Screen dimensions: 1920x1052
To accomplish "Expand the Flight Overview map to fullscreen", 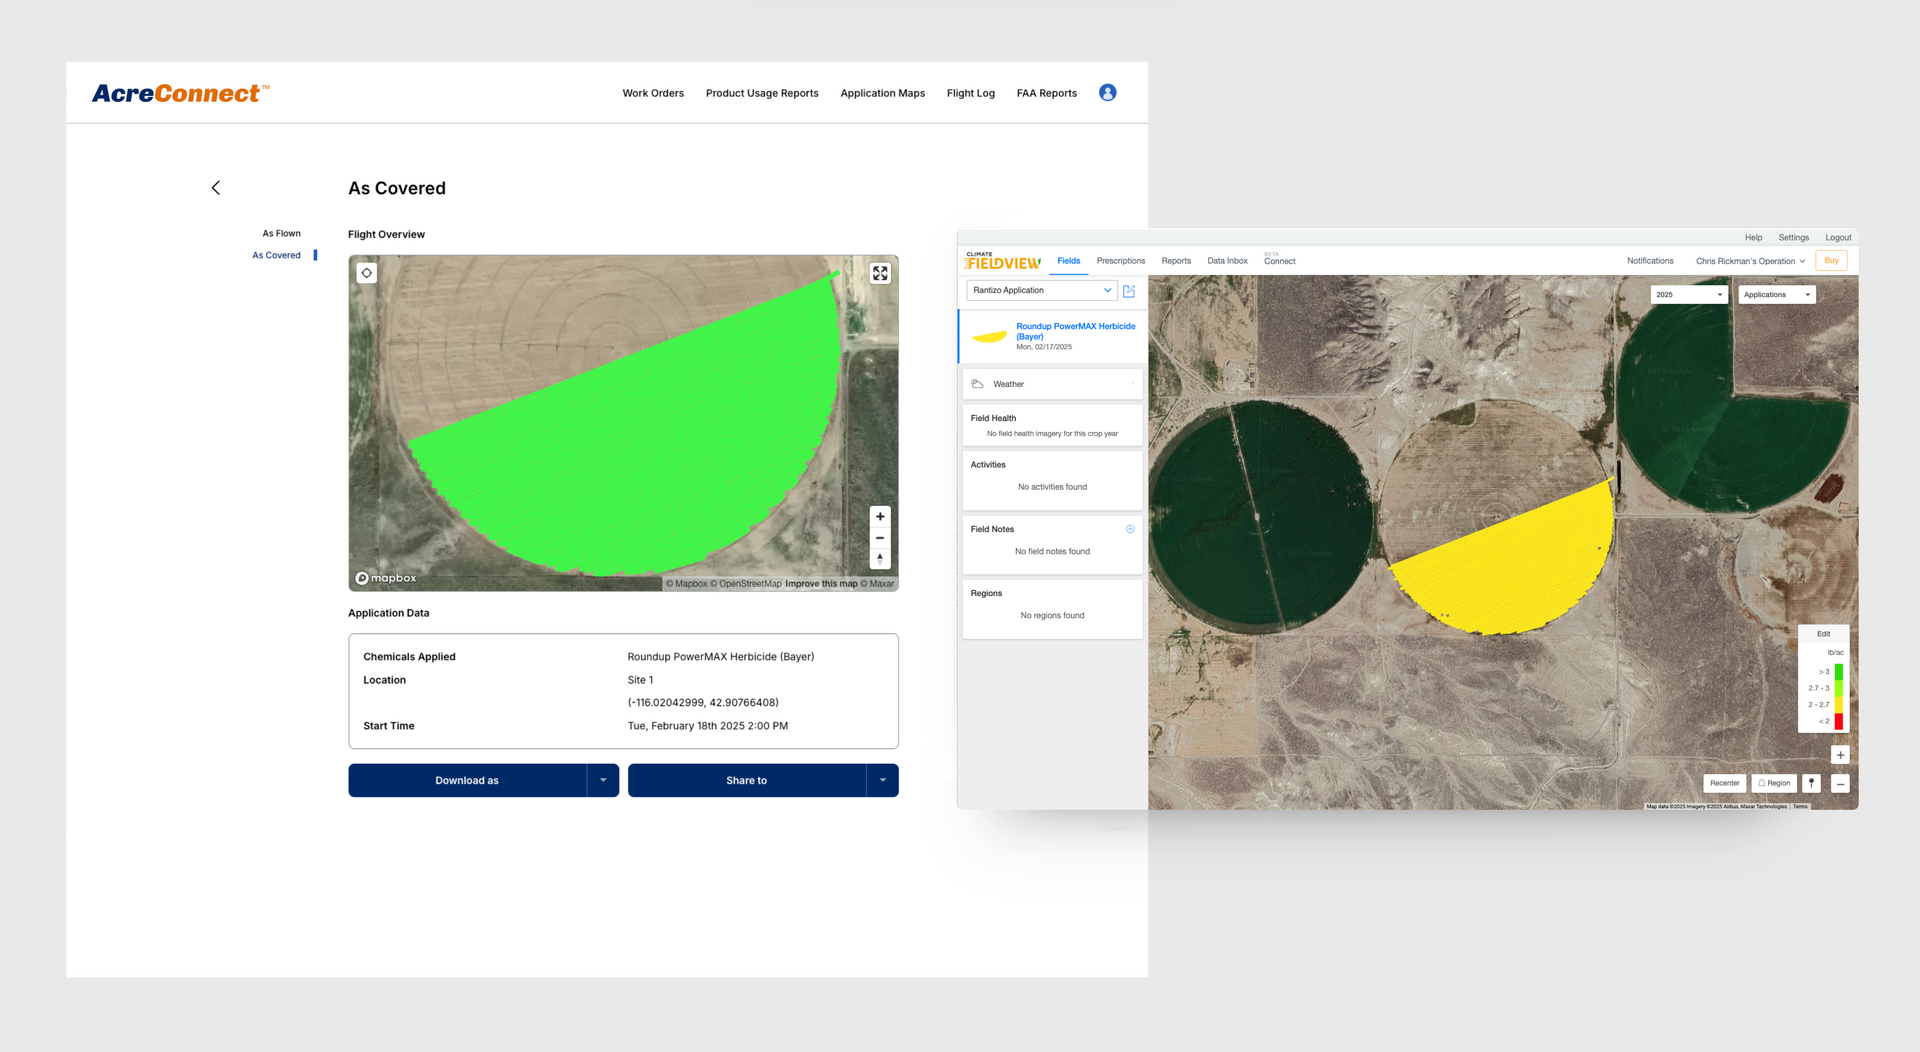I will tap(880, 272).
